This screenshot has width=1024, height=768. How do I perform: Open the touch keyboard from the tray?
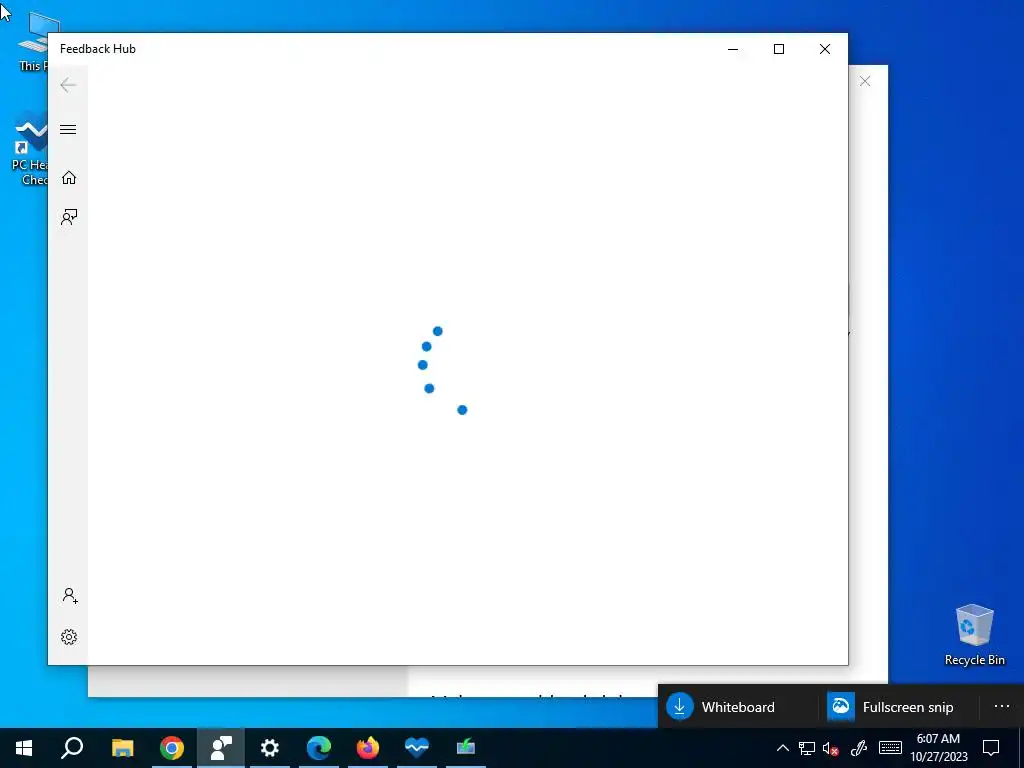point(890,748)
